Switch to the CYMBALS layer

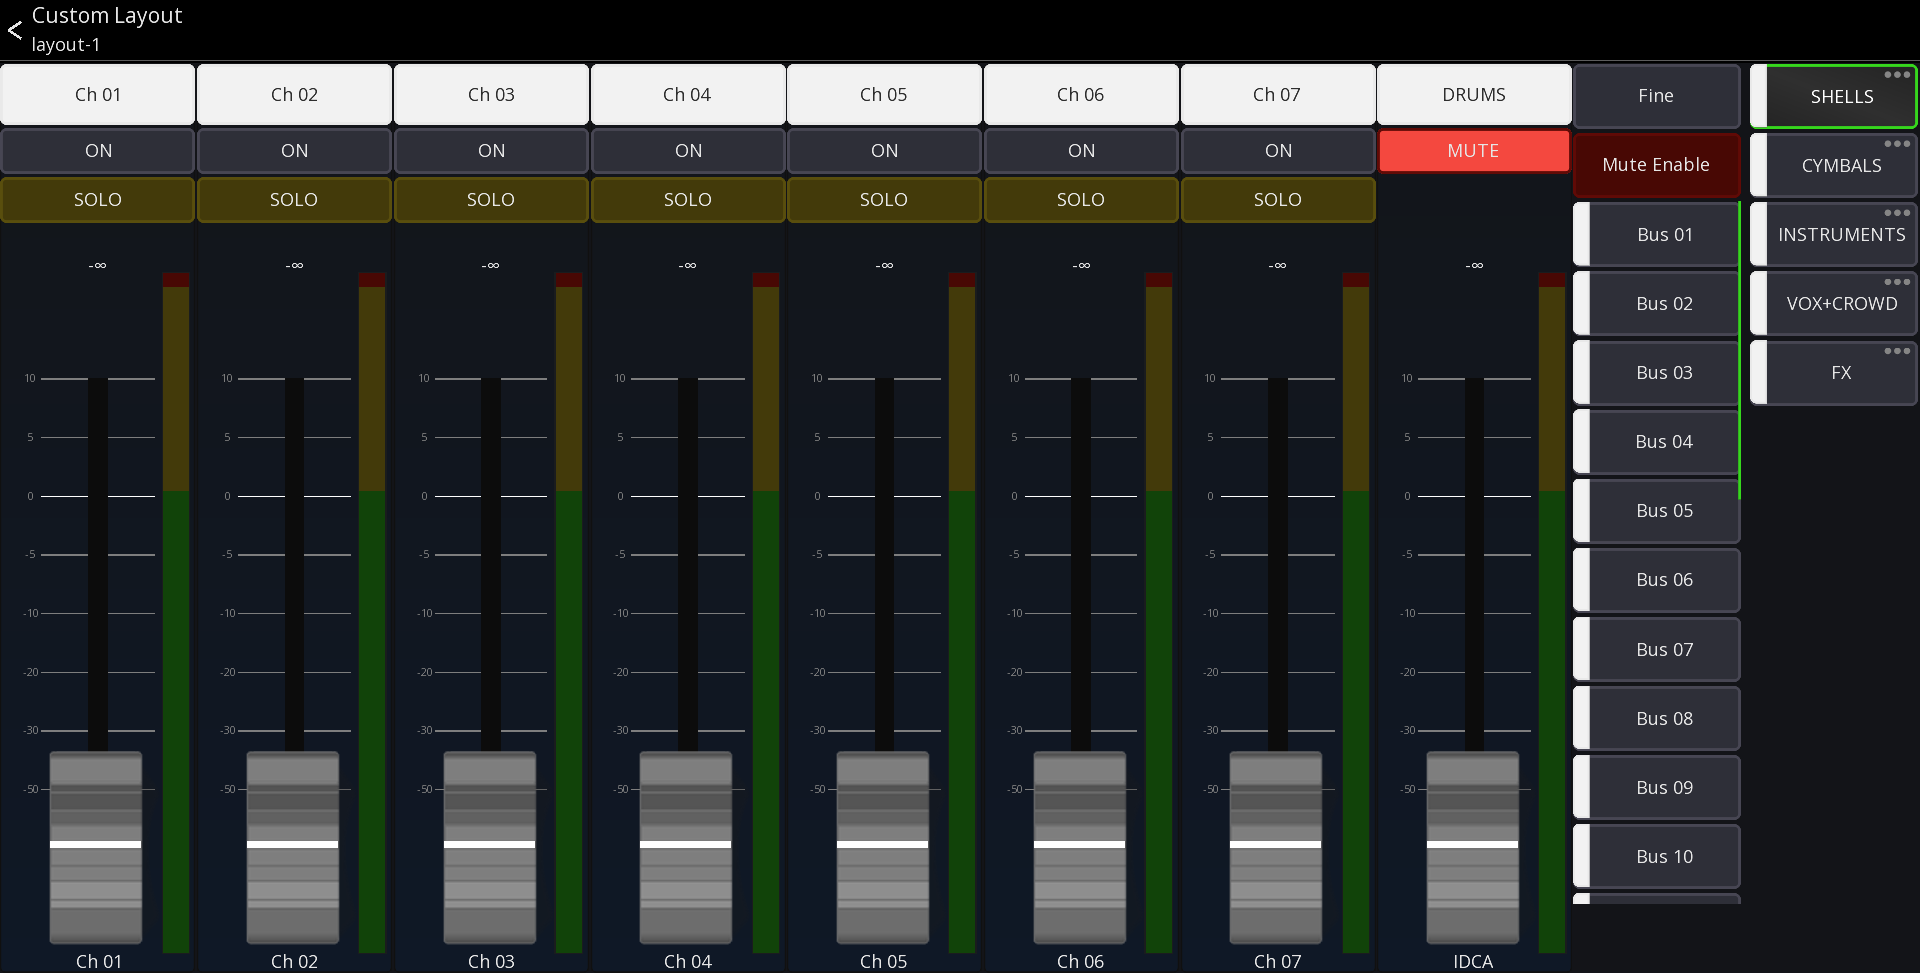(x=1834, y=166)
